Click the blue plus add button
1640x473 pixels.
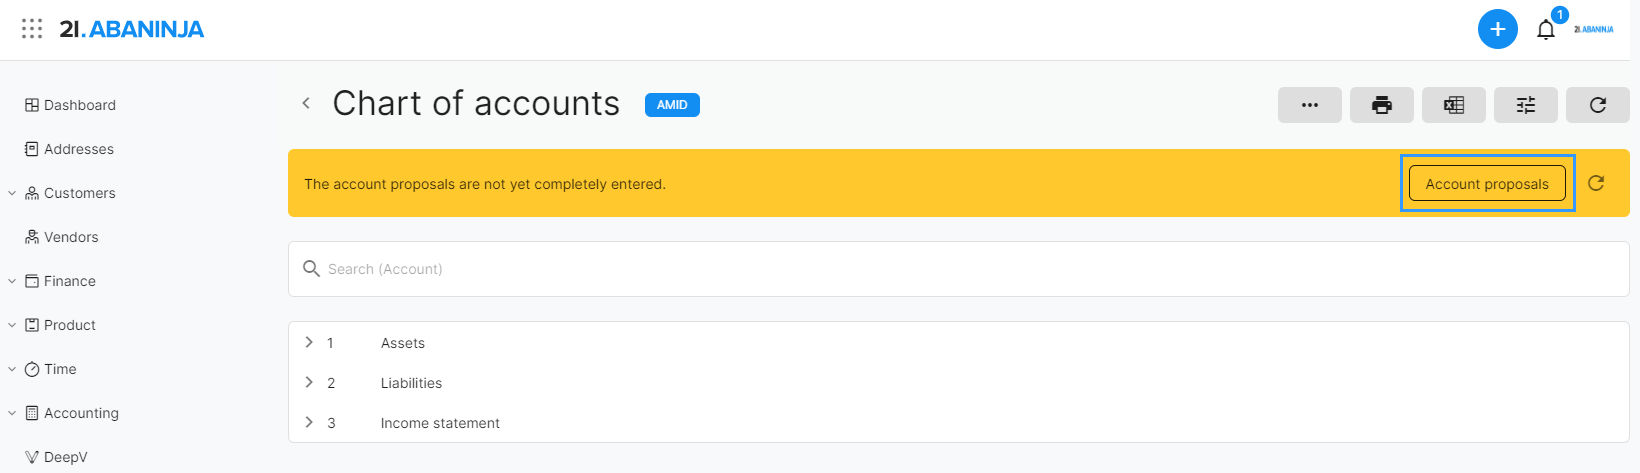pos(1498,29)
